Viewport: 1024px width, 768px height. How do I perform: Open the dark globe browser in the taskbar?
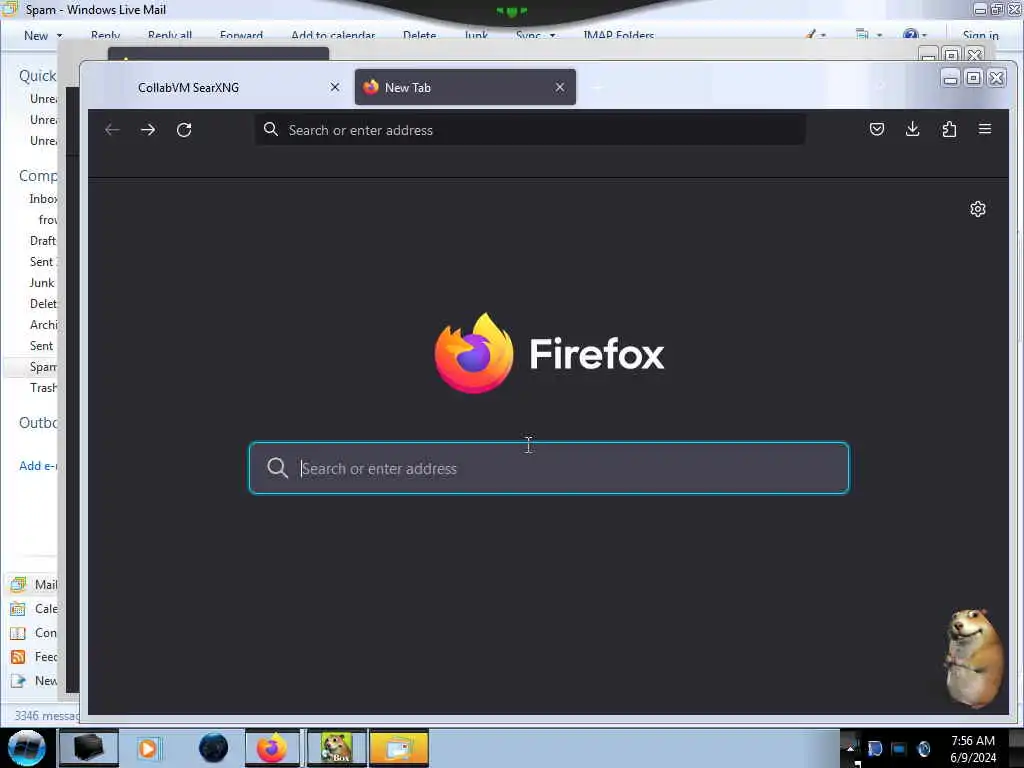point(213,748)
